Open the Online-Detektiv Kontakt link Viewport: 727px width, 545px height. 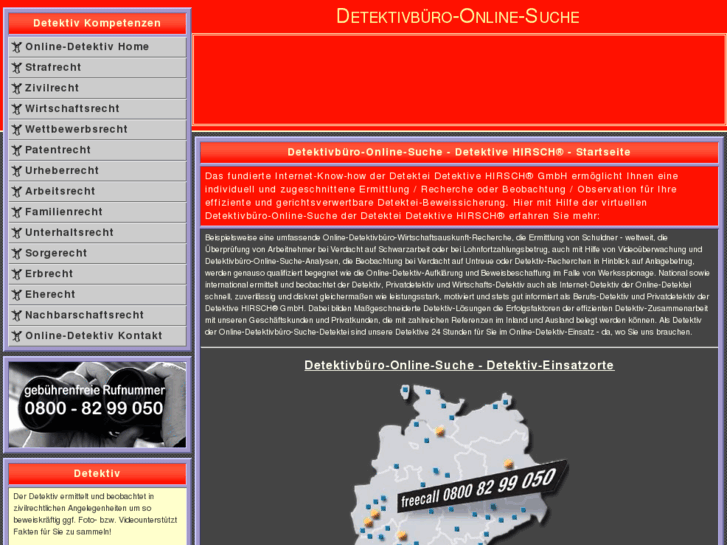pyautogui.click(x=97, y=336)
